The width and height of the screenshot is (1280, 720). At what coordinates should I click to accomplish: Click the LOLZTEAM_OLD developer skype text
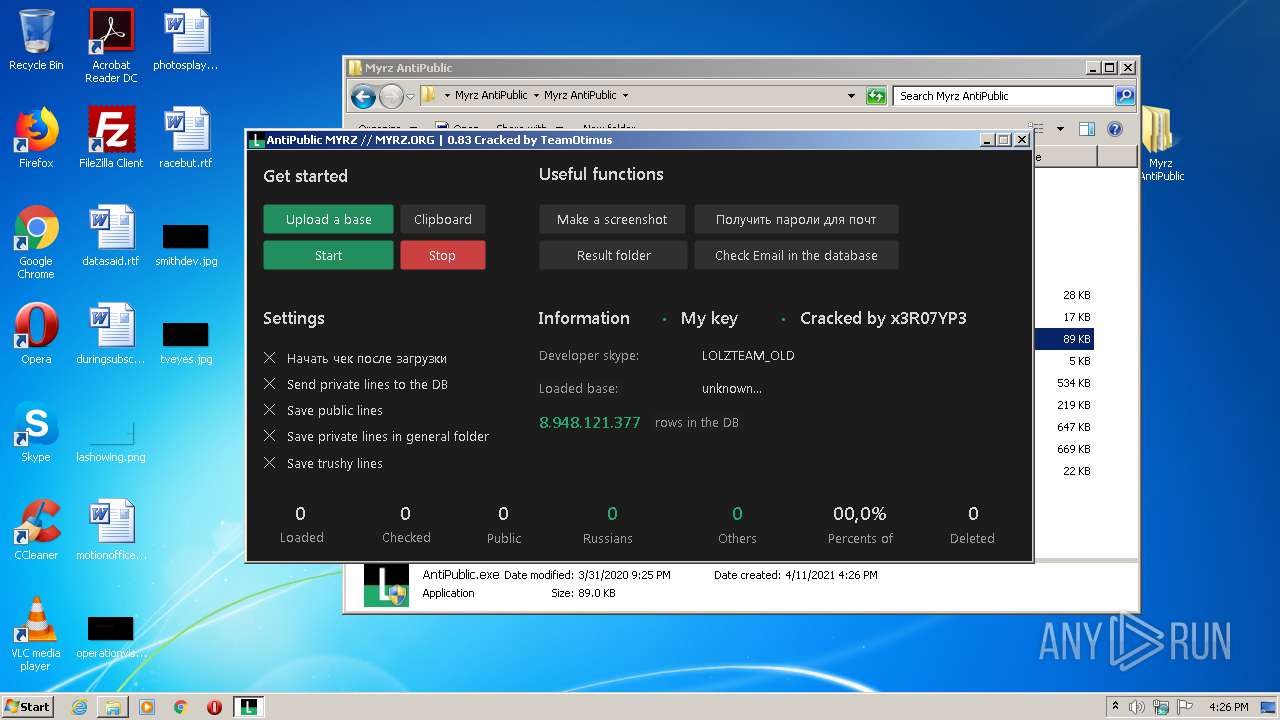coord(748,355)
